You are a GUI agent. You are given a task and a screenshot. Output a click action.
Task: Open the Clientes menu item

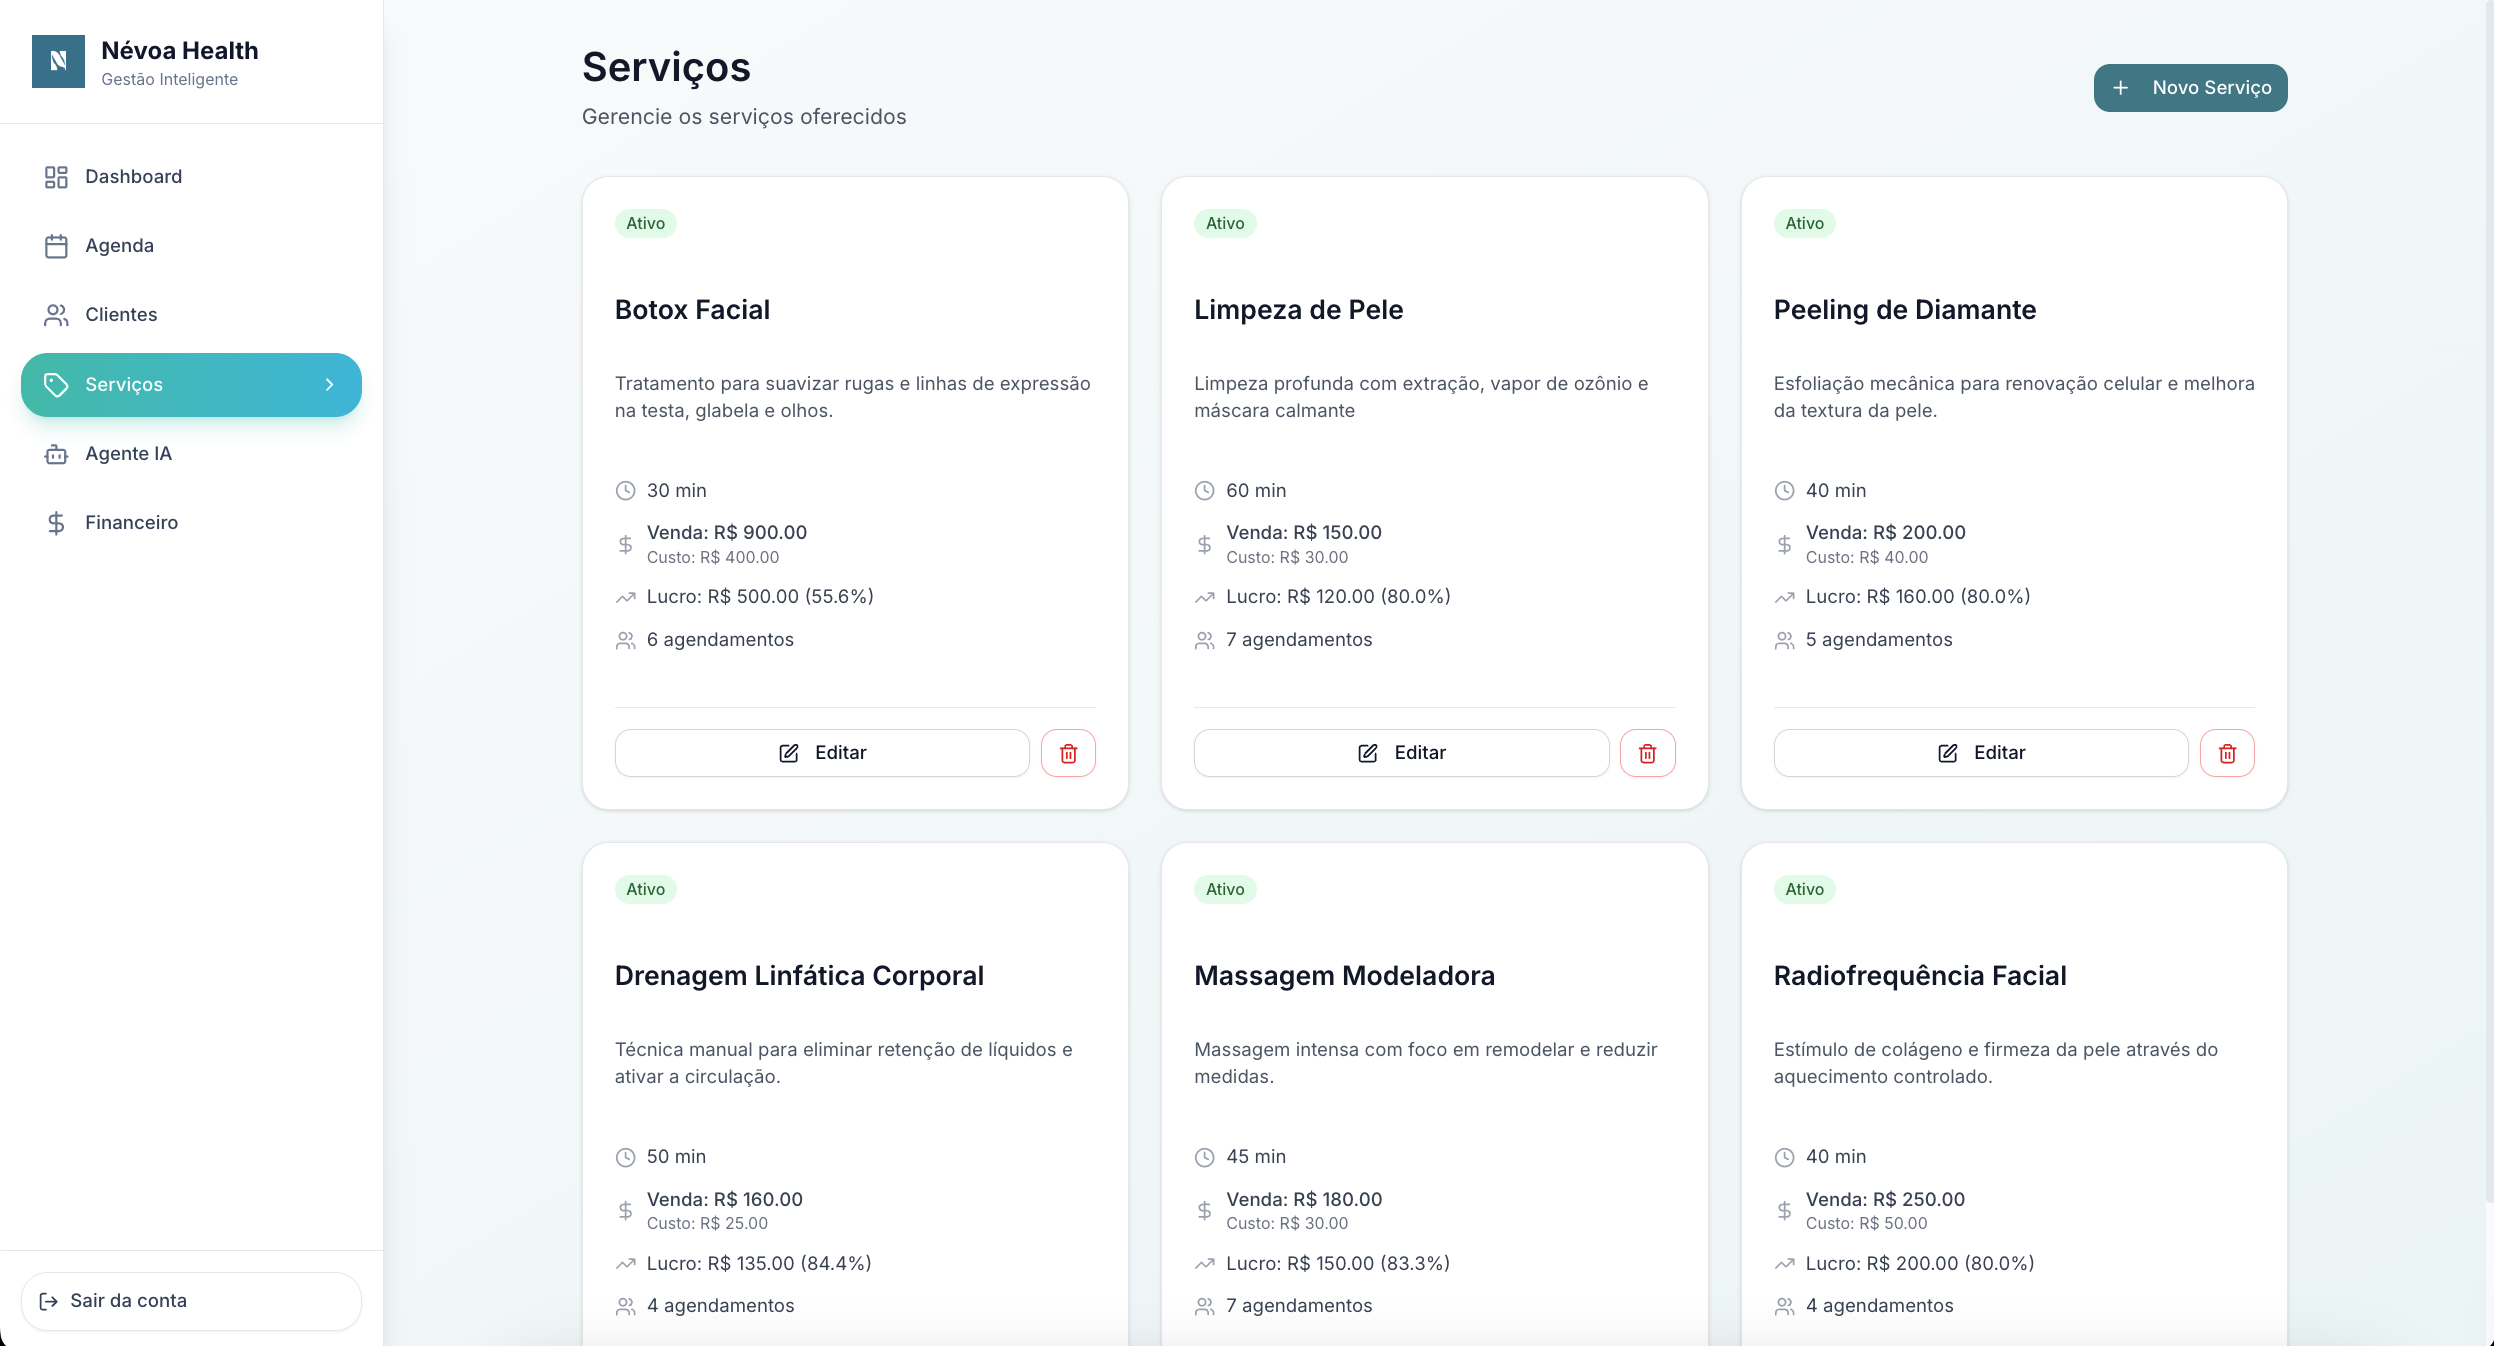(x=121, y=315)
